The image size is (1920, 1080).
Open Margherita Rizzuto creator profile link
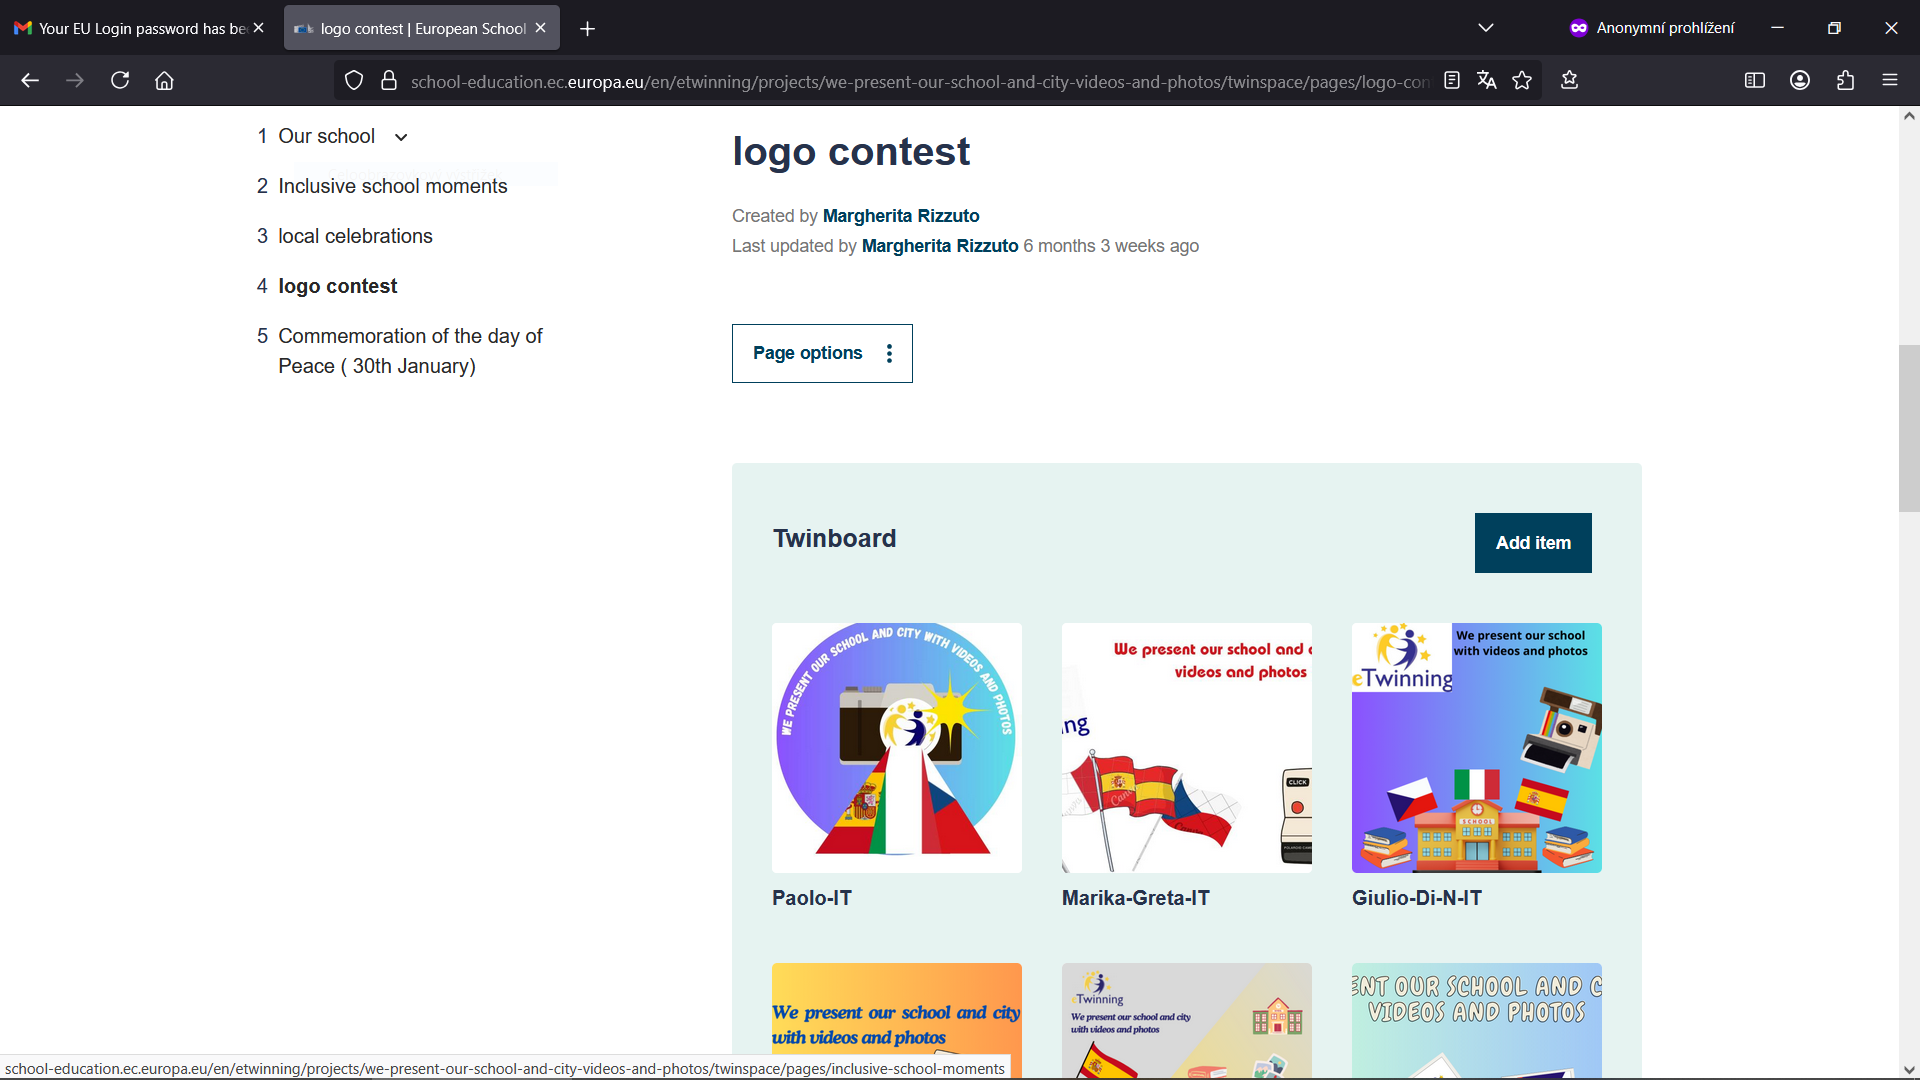pos(900,216)
